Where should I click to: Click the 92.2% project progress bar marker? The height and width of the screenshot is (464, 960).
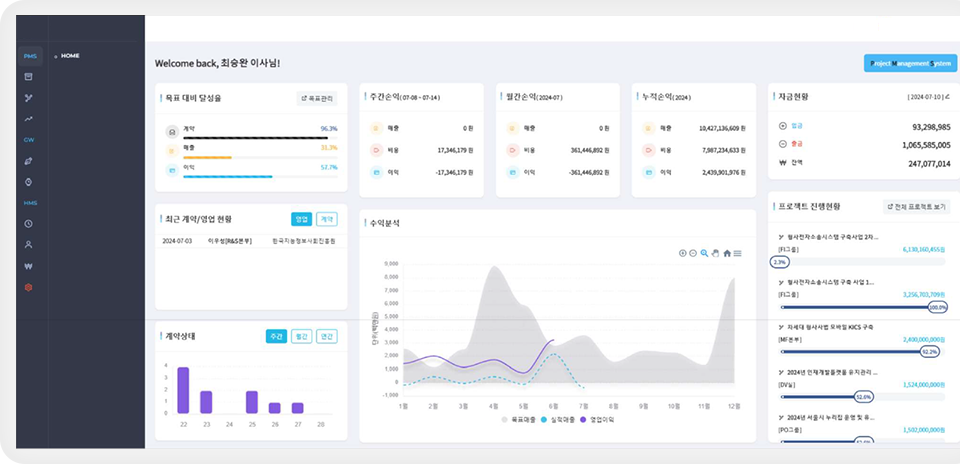(930, 352)
